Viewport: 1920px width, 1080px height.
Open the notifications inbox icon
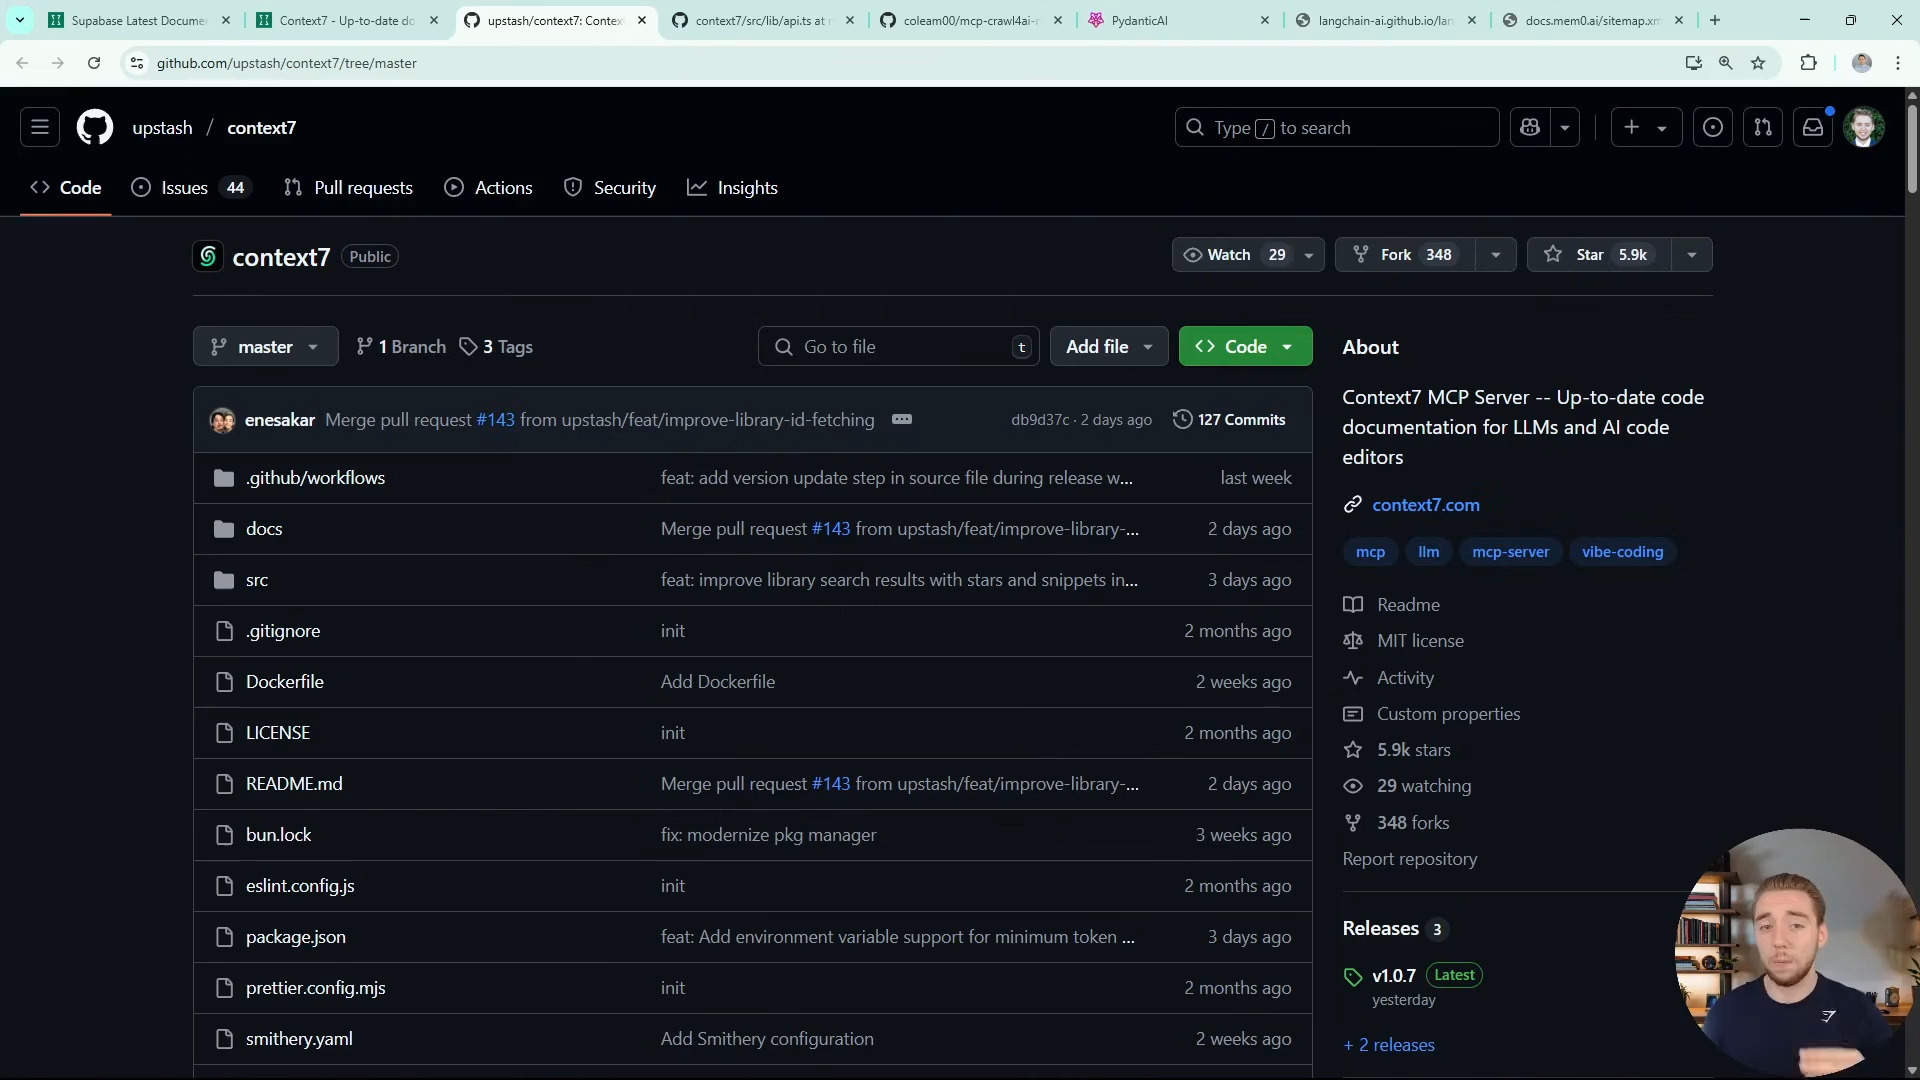point(1813,127)
